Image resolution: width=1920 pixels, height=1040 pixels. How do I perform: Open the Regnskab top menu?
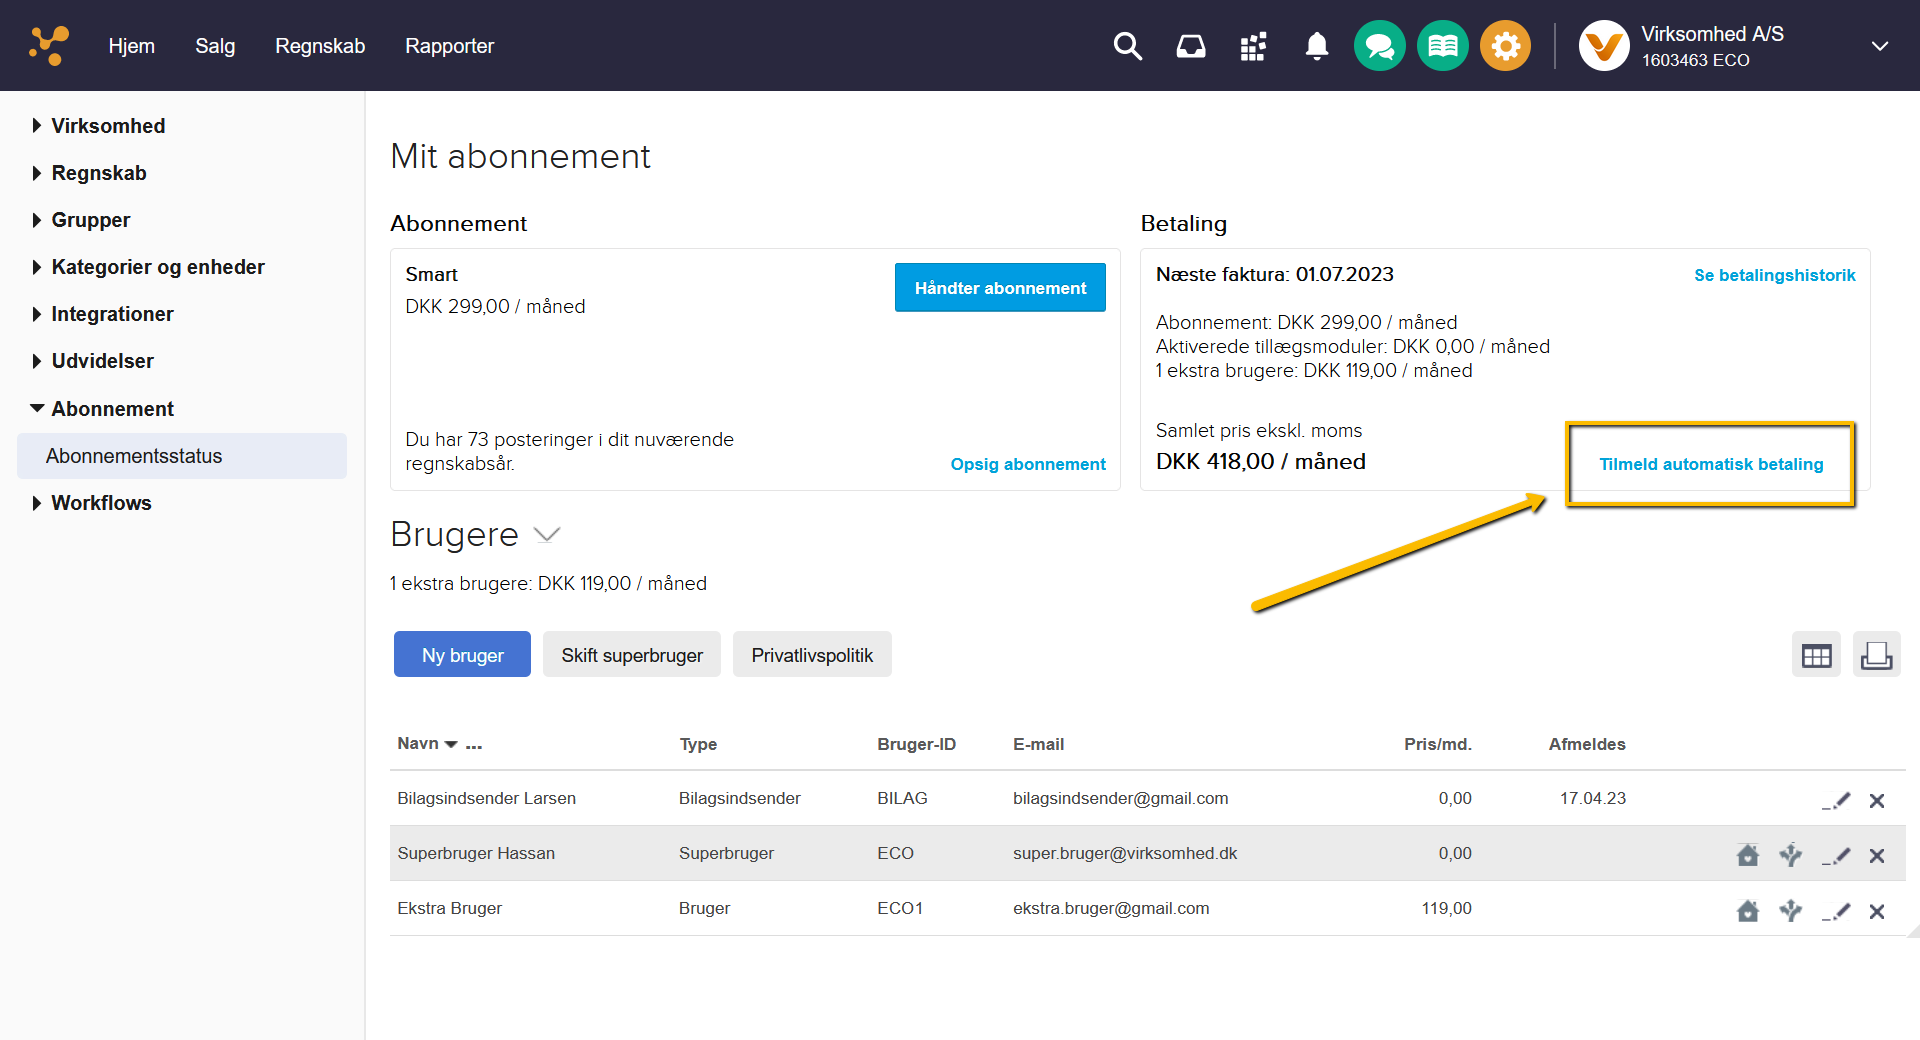pyautogui.click(x=320, y=46)
